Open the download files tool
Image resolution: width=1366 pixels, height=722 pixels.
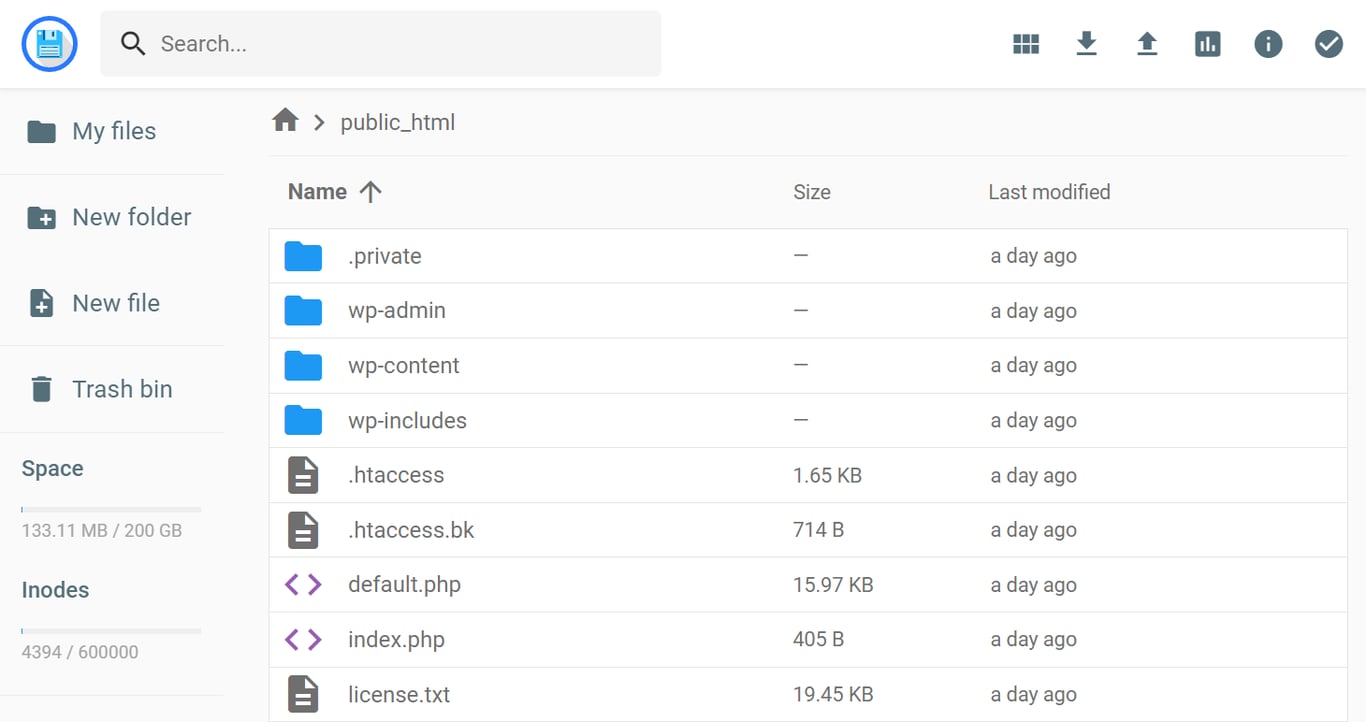tap(1087, 44)
